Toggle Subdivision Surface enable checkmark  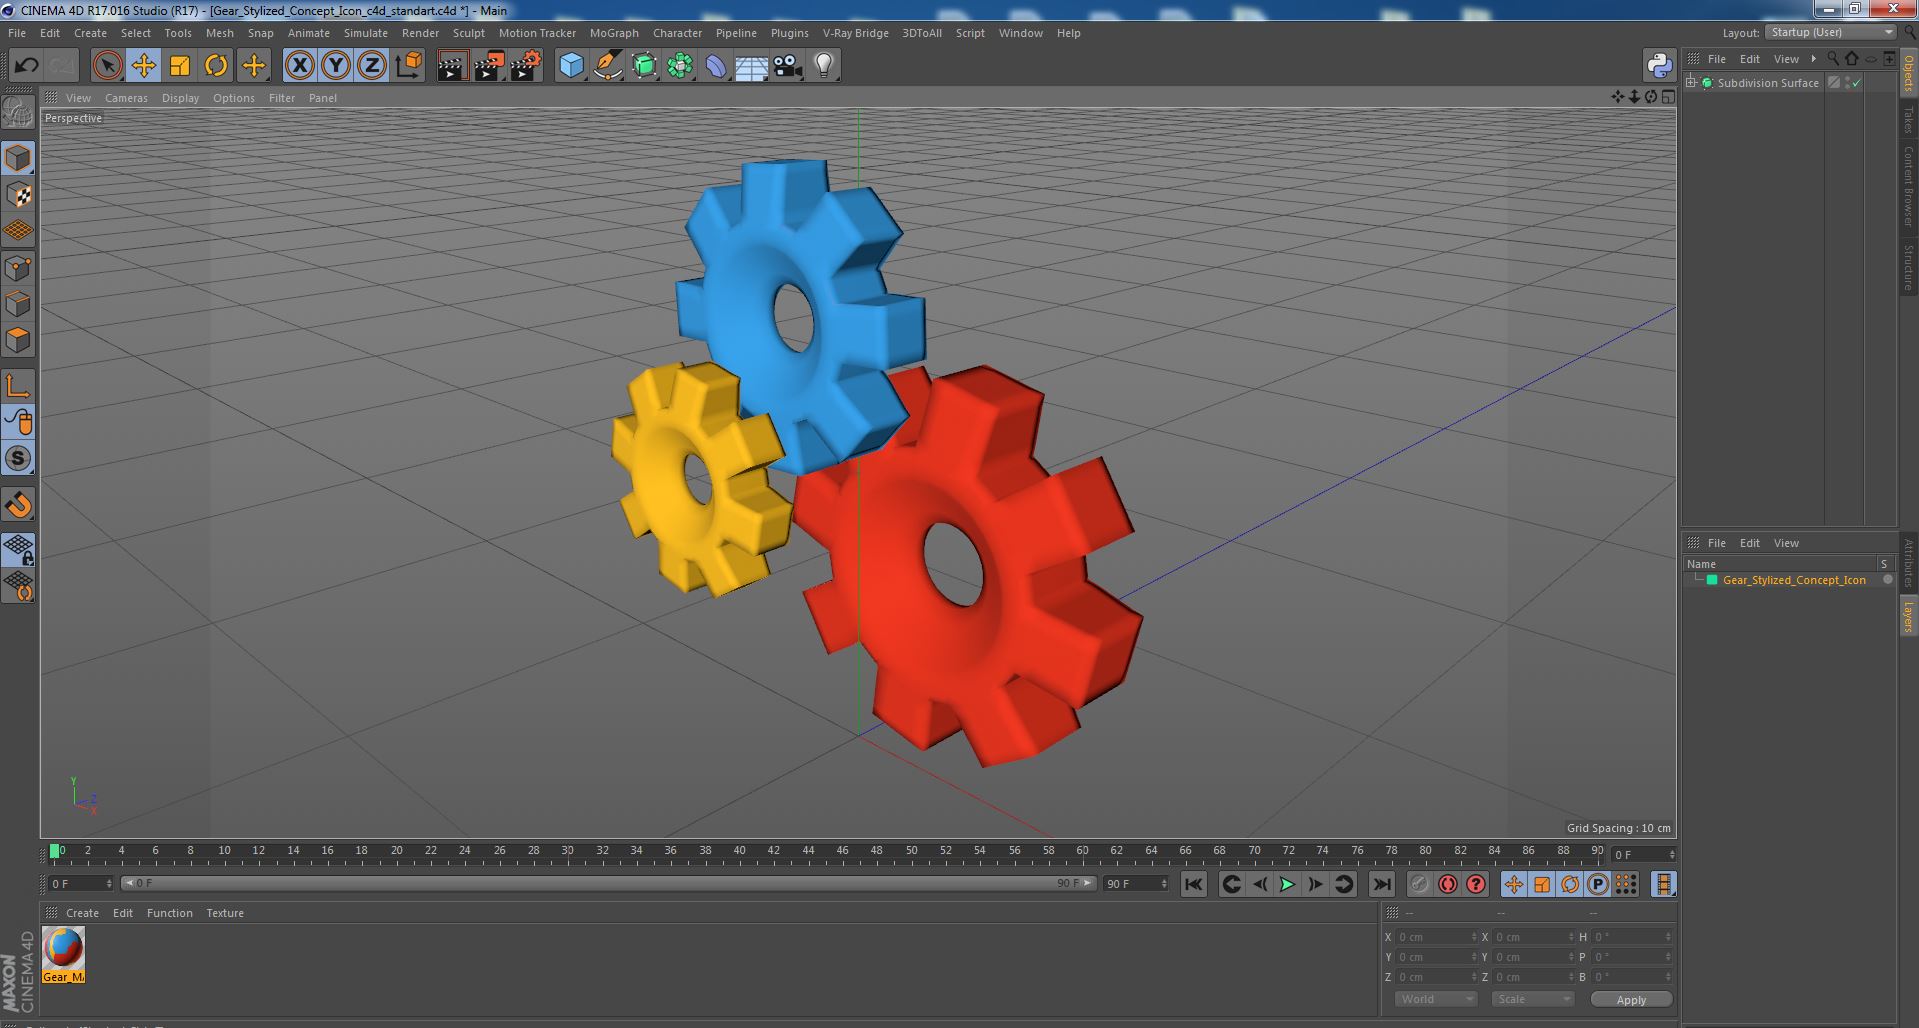[1857, 83]
